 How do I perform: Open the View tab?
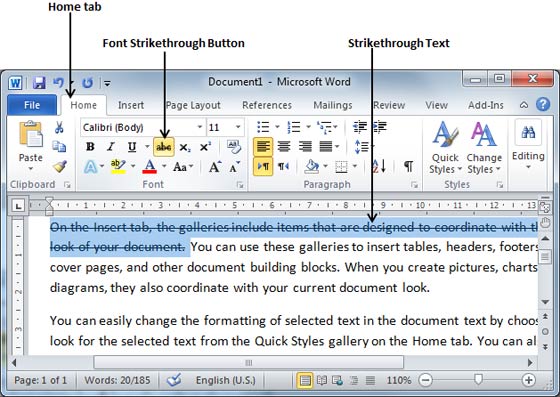[x=436, y=105]
